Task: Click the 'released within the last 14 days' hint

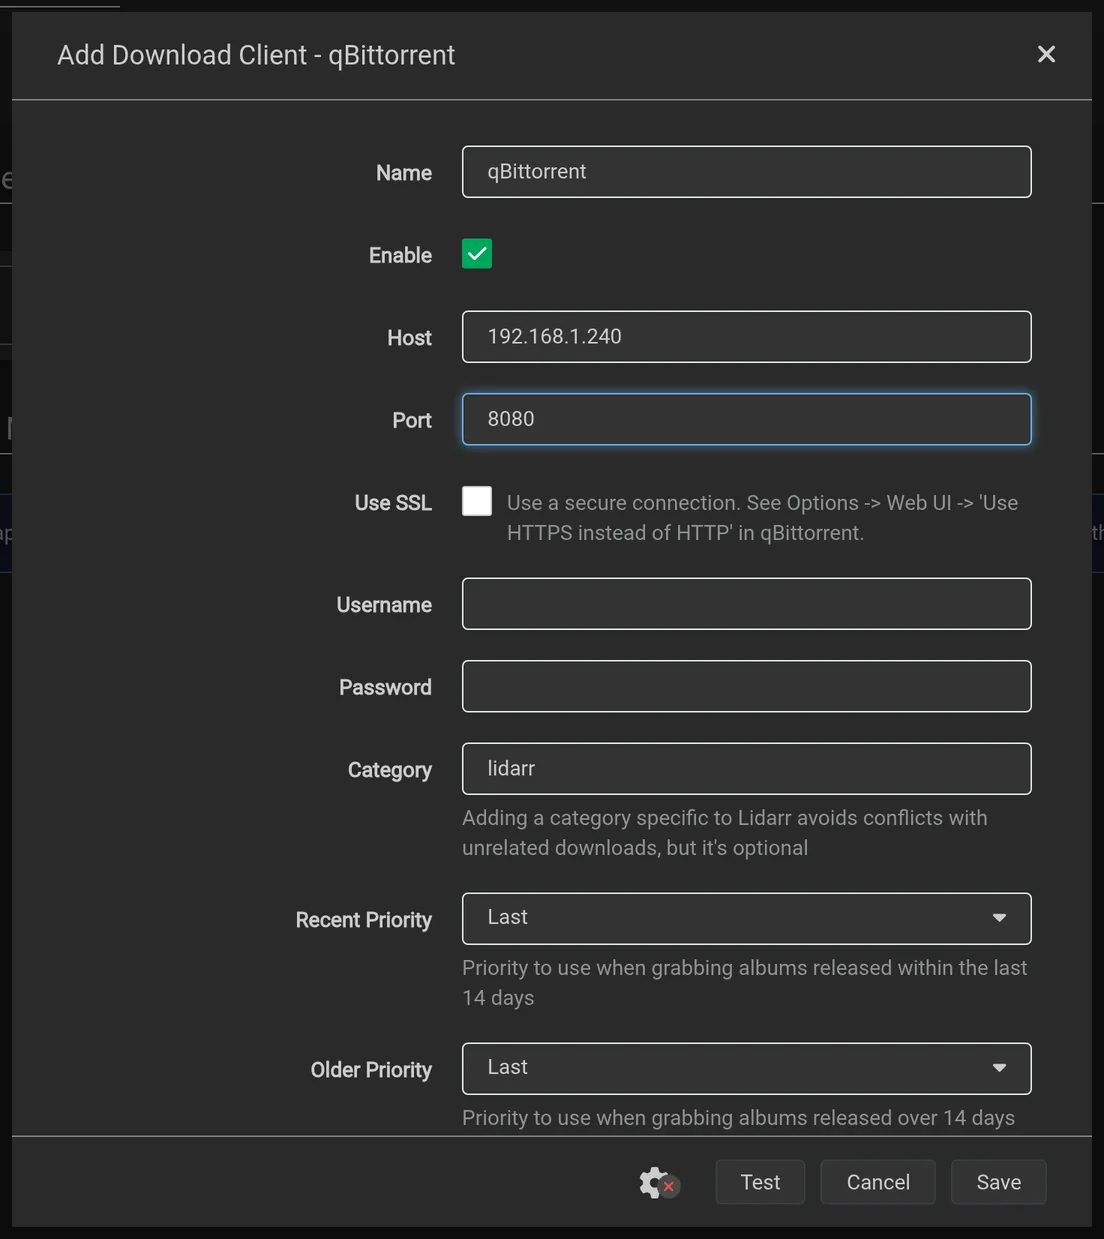Action: tap(745, 983)
